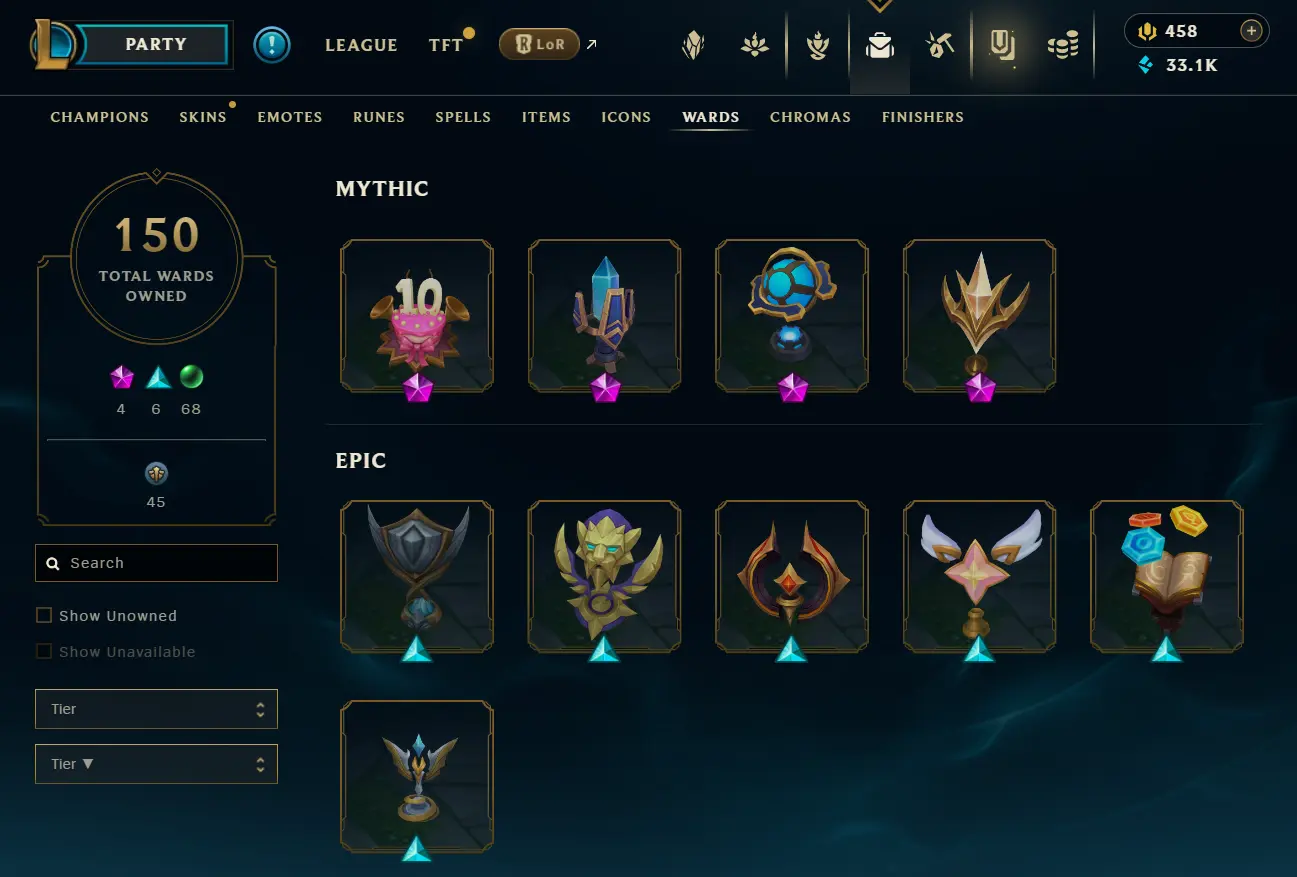Open the Emotes tab
Image resolution: width=1297 pixels, height=877 pixels.
click(290, 117)
